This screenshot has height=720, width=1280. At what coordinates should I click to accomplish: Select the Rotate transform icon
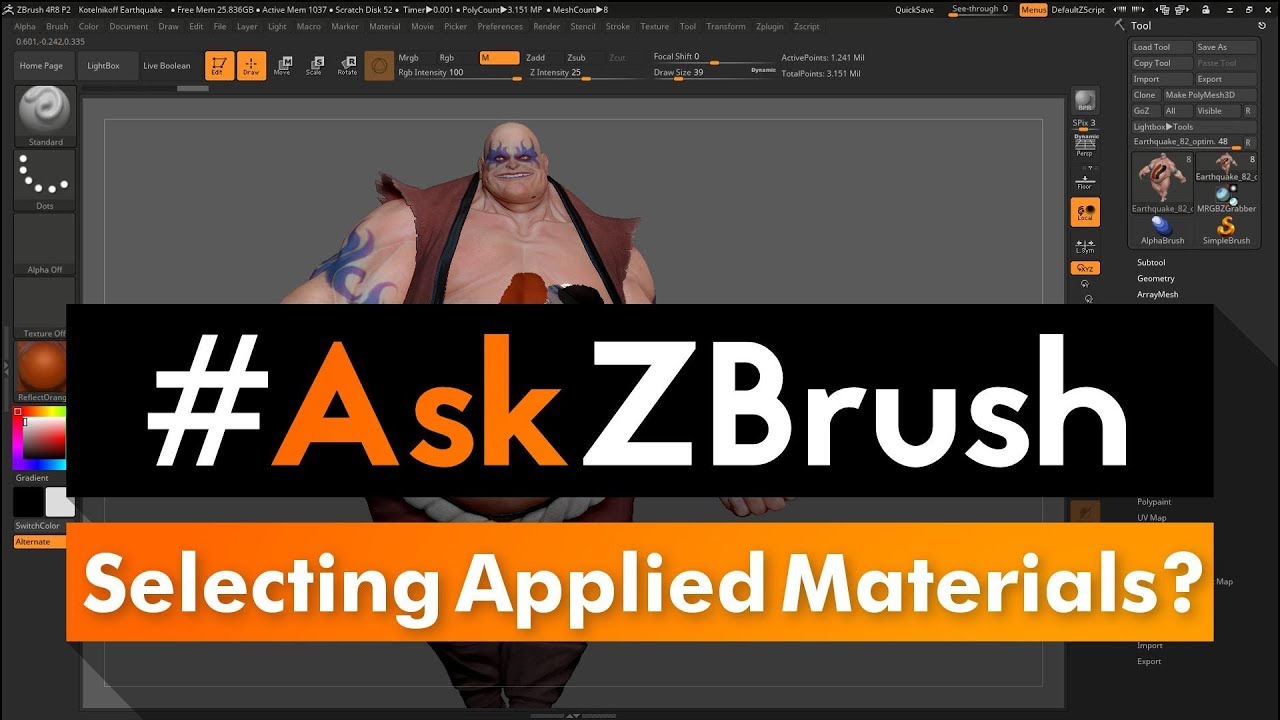pos(347,66)
